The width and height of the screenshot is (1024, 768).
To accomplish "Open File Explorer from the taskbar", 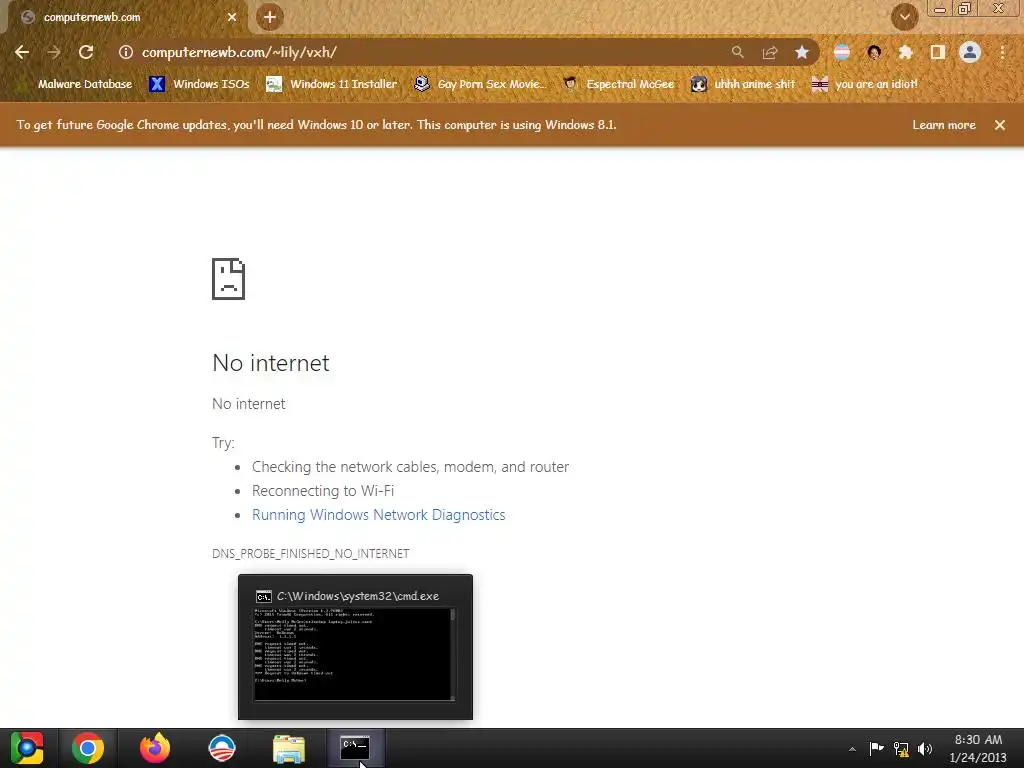I will click(x=289, y=748).
